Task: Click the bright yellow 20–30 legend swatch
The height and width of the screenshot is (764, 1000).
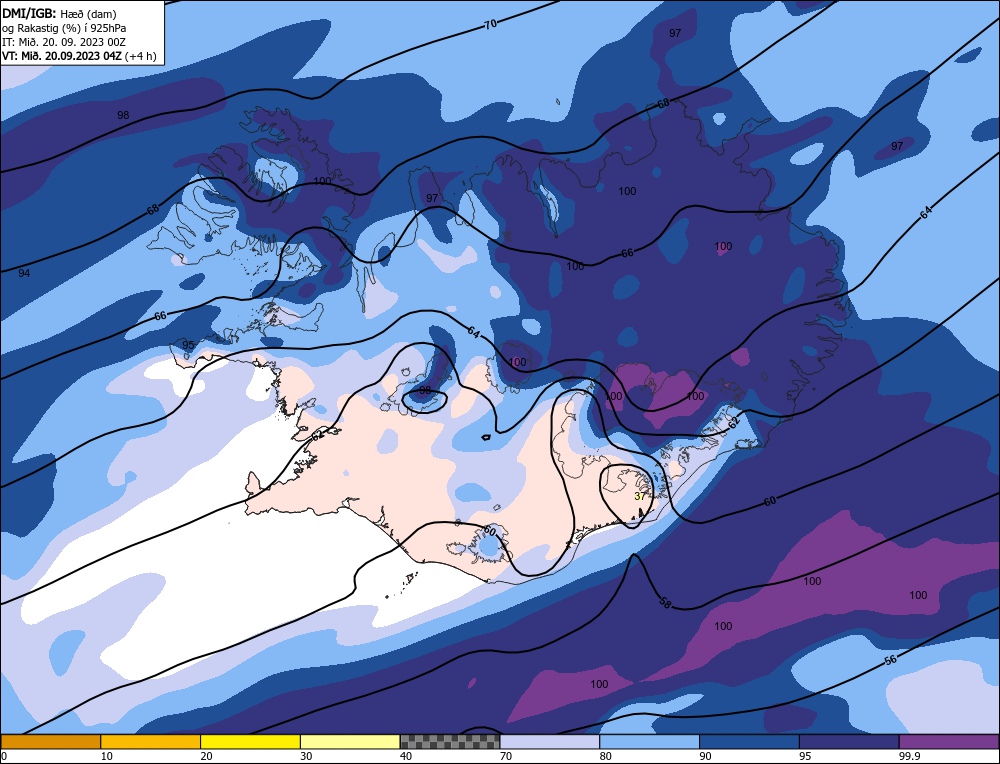Action: 250,741
